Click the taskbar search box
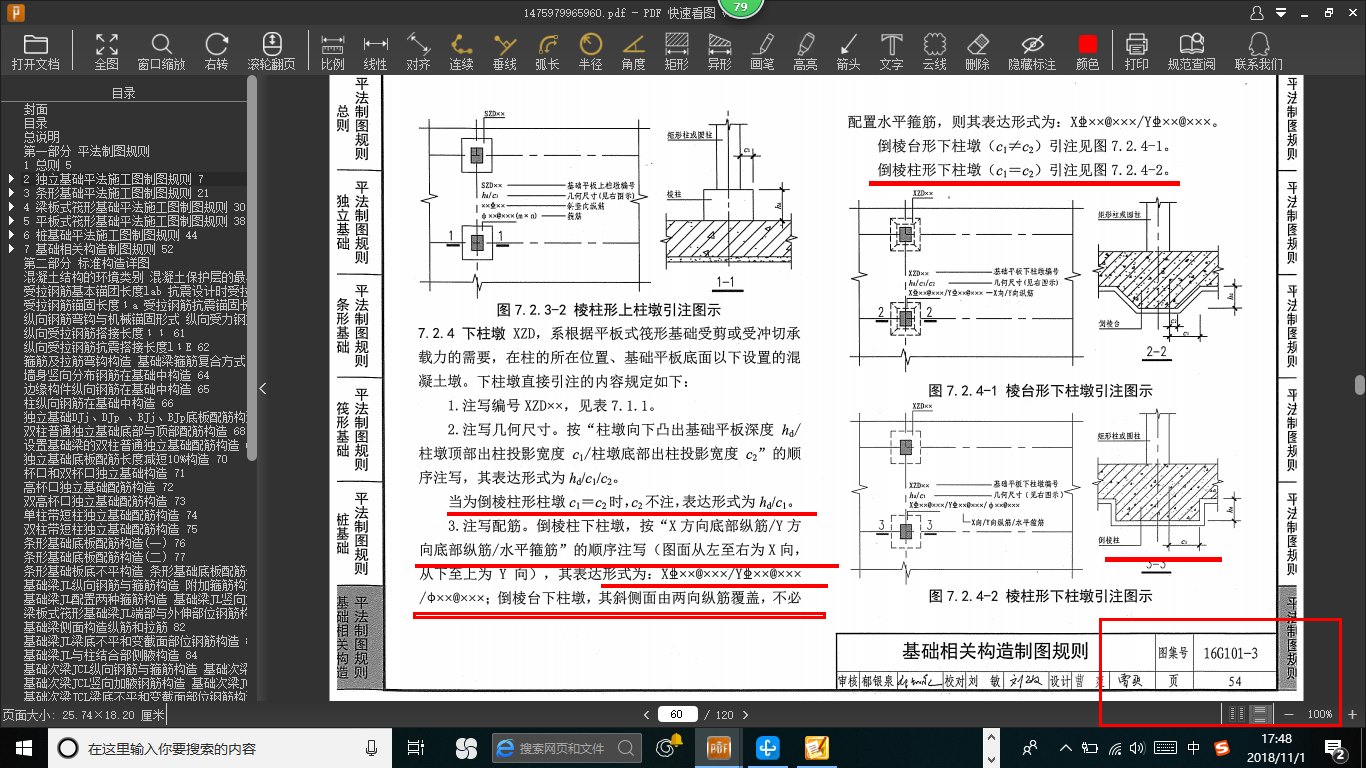This screenshot has width=1366, height=768. 220,747
